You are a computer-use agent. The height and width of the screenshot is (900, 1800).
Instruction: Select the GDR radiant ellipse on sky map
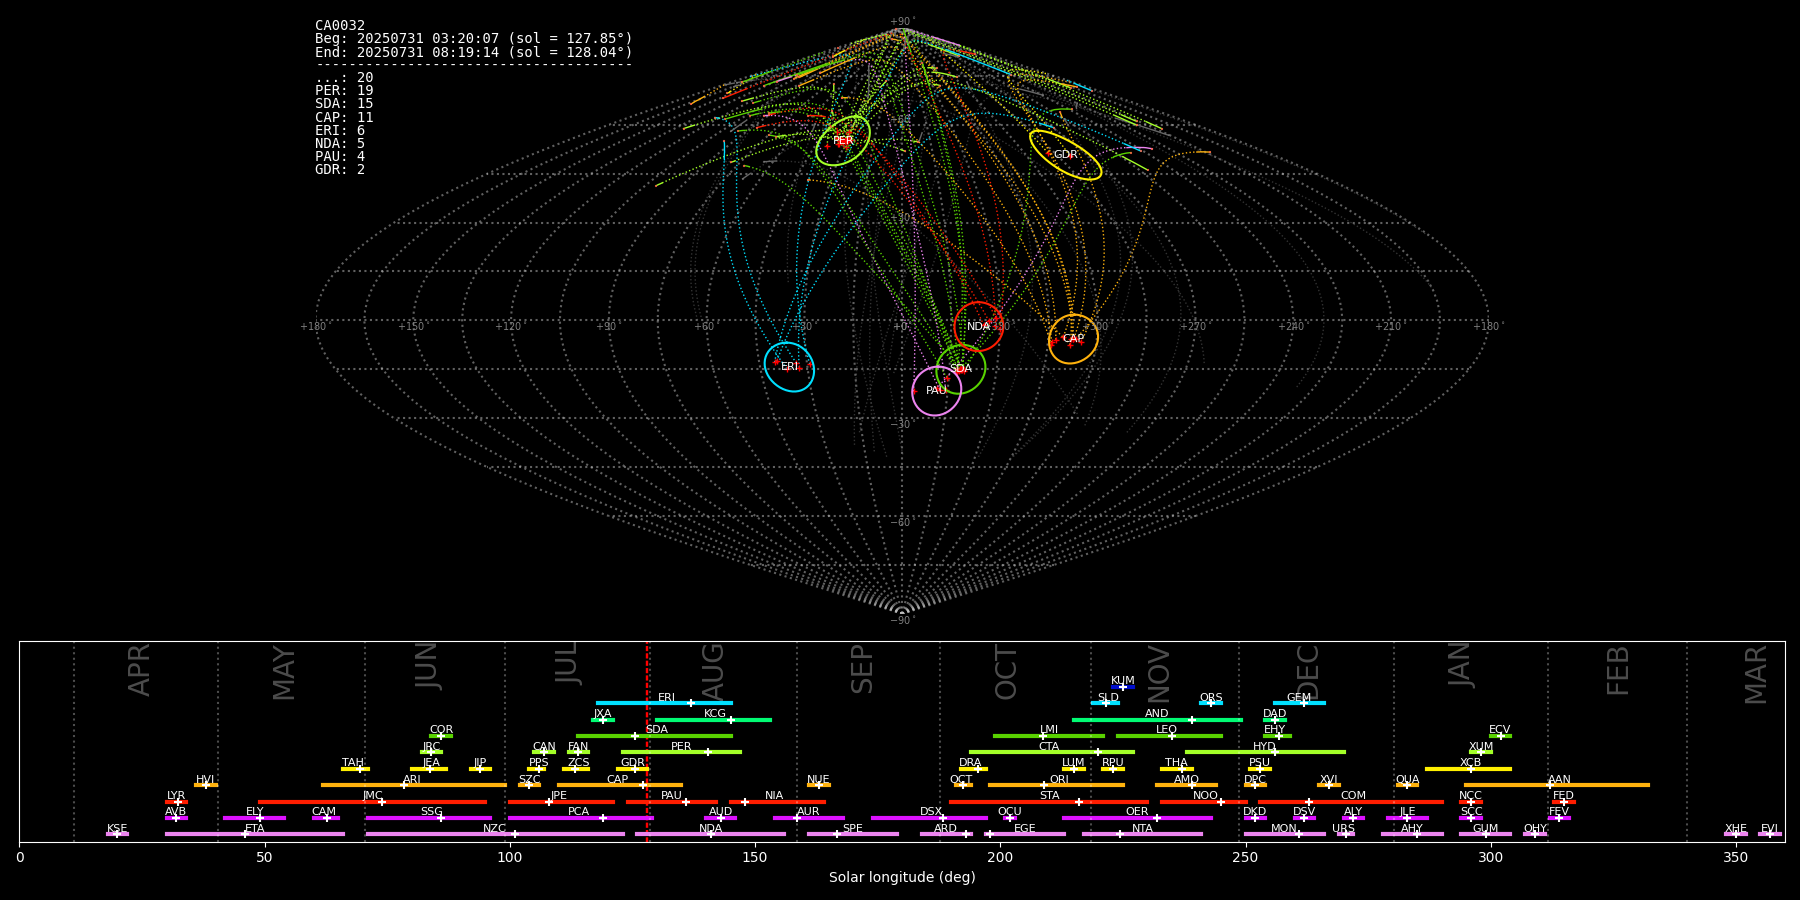(1066, 155)
